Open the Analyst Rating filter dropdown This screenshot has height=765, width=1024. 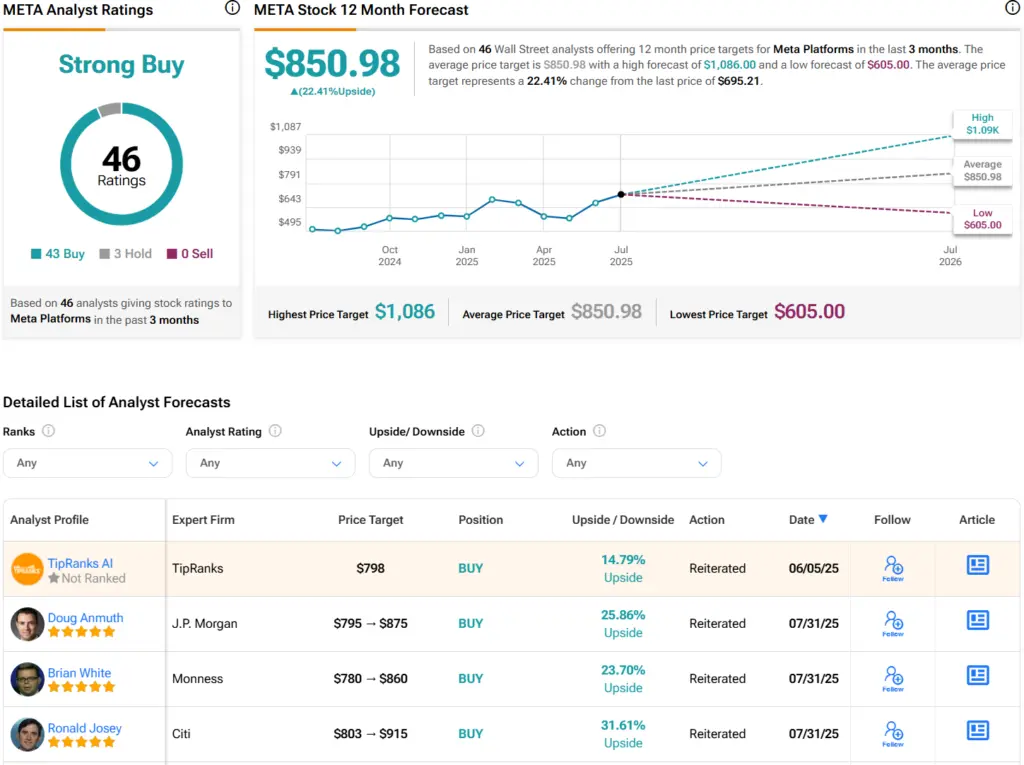(x=270, y=463)
